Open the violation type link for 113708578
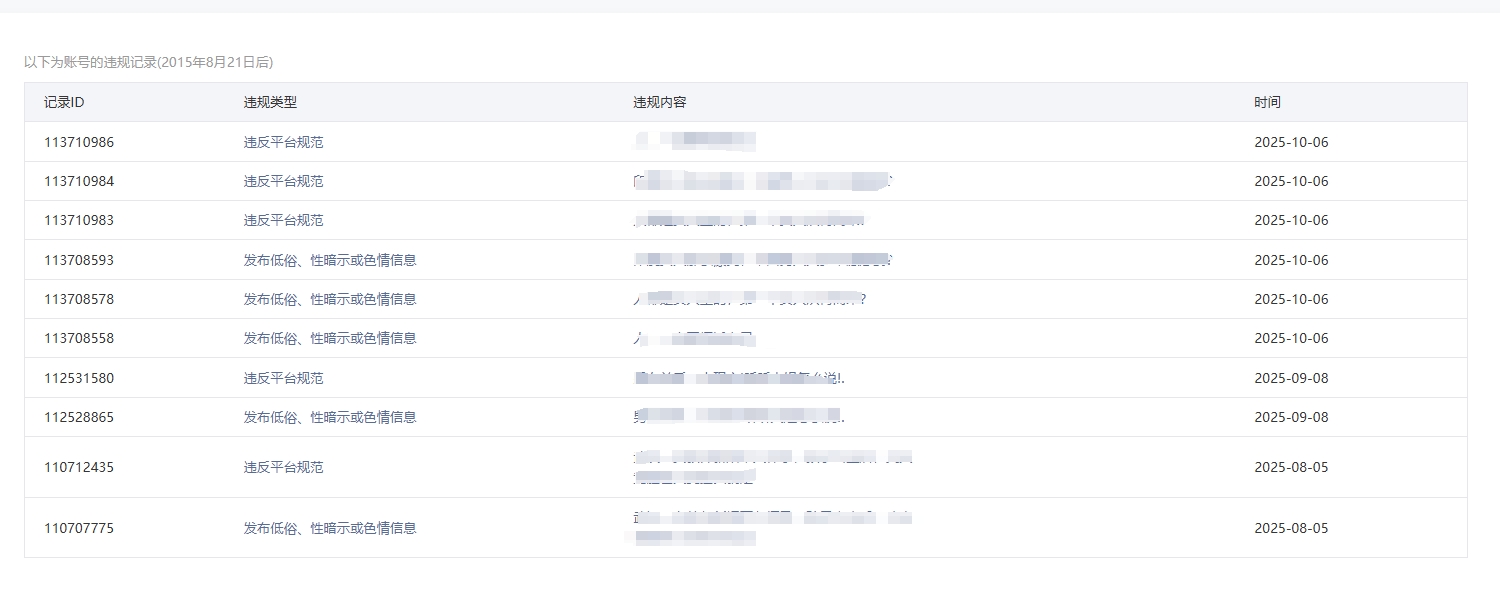 (x=330, y=299)
